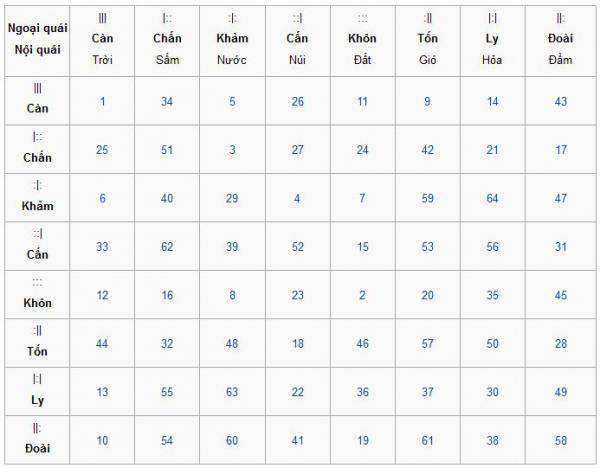Open hexagram link number 1
The height and width of the screenshot is (468, 600).
coord(102,101)
